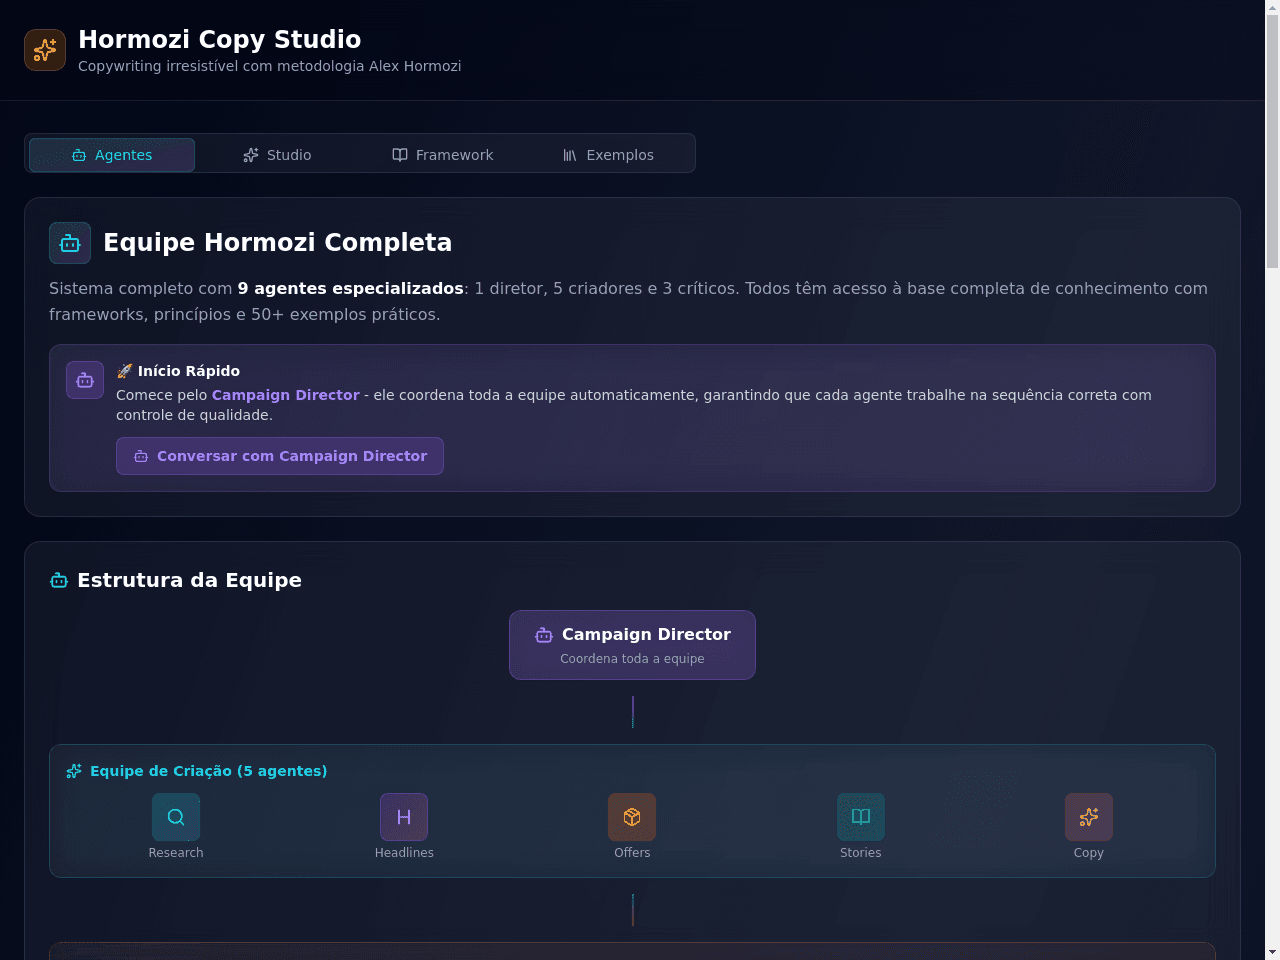Click the page's vertical scrollbar thumb

point(1272,140)
